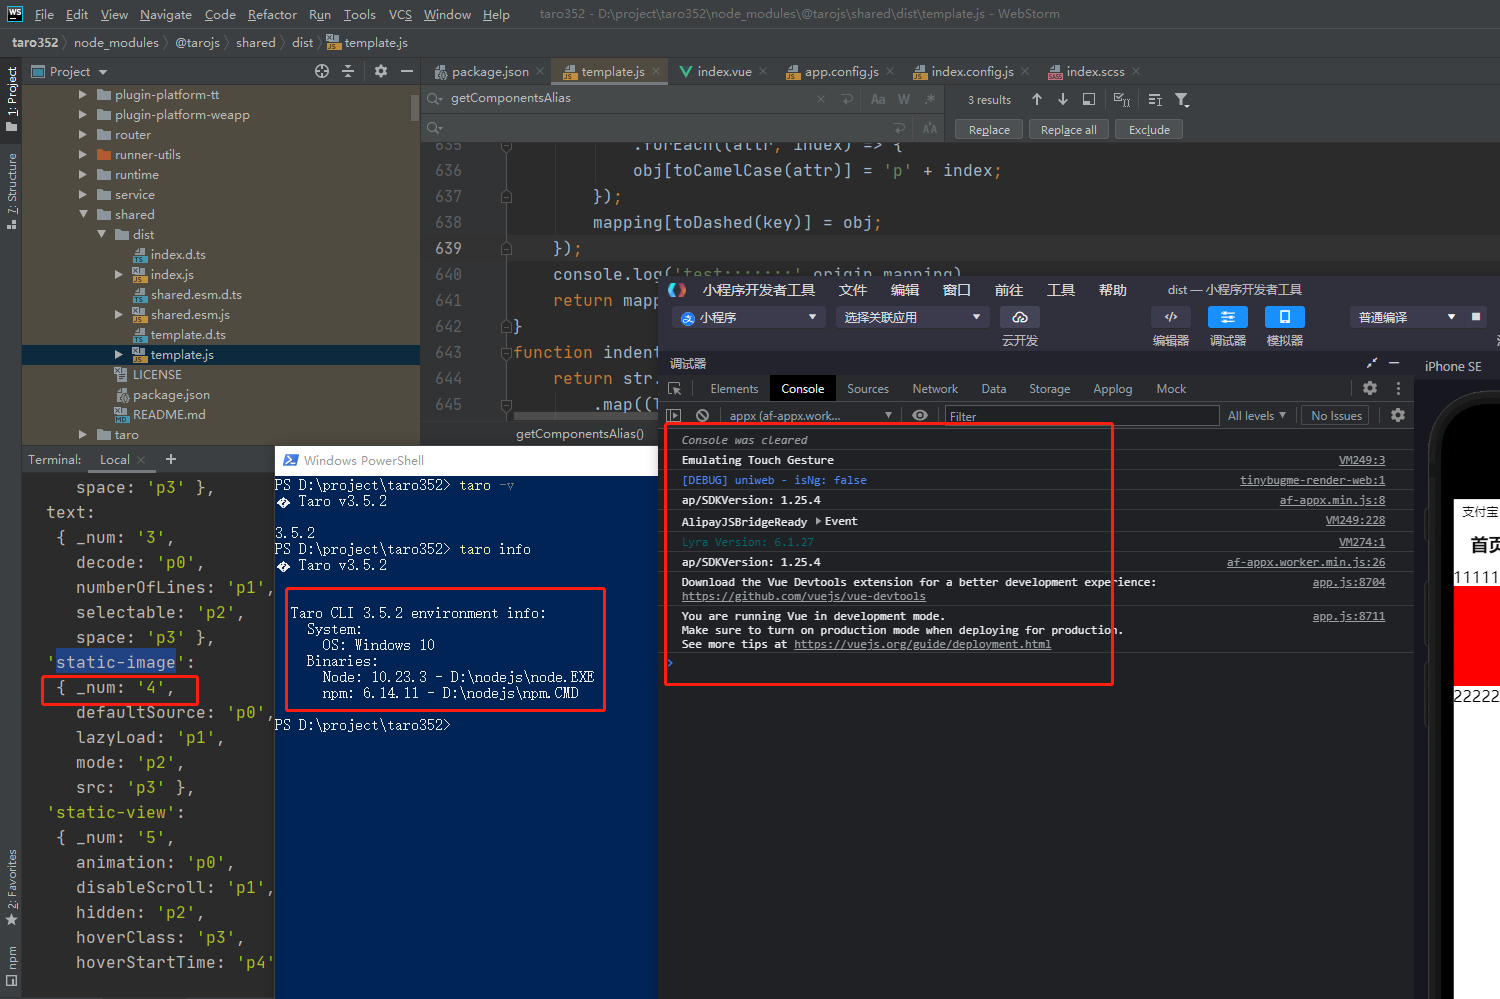This screenshot has width=1500, height=999.
Task: Toggle the live expression eye icon in console
Action: (920, 415)
